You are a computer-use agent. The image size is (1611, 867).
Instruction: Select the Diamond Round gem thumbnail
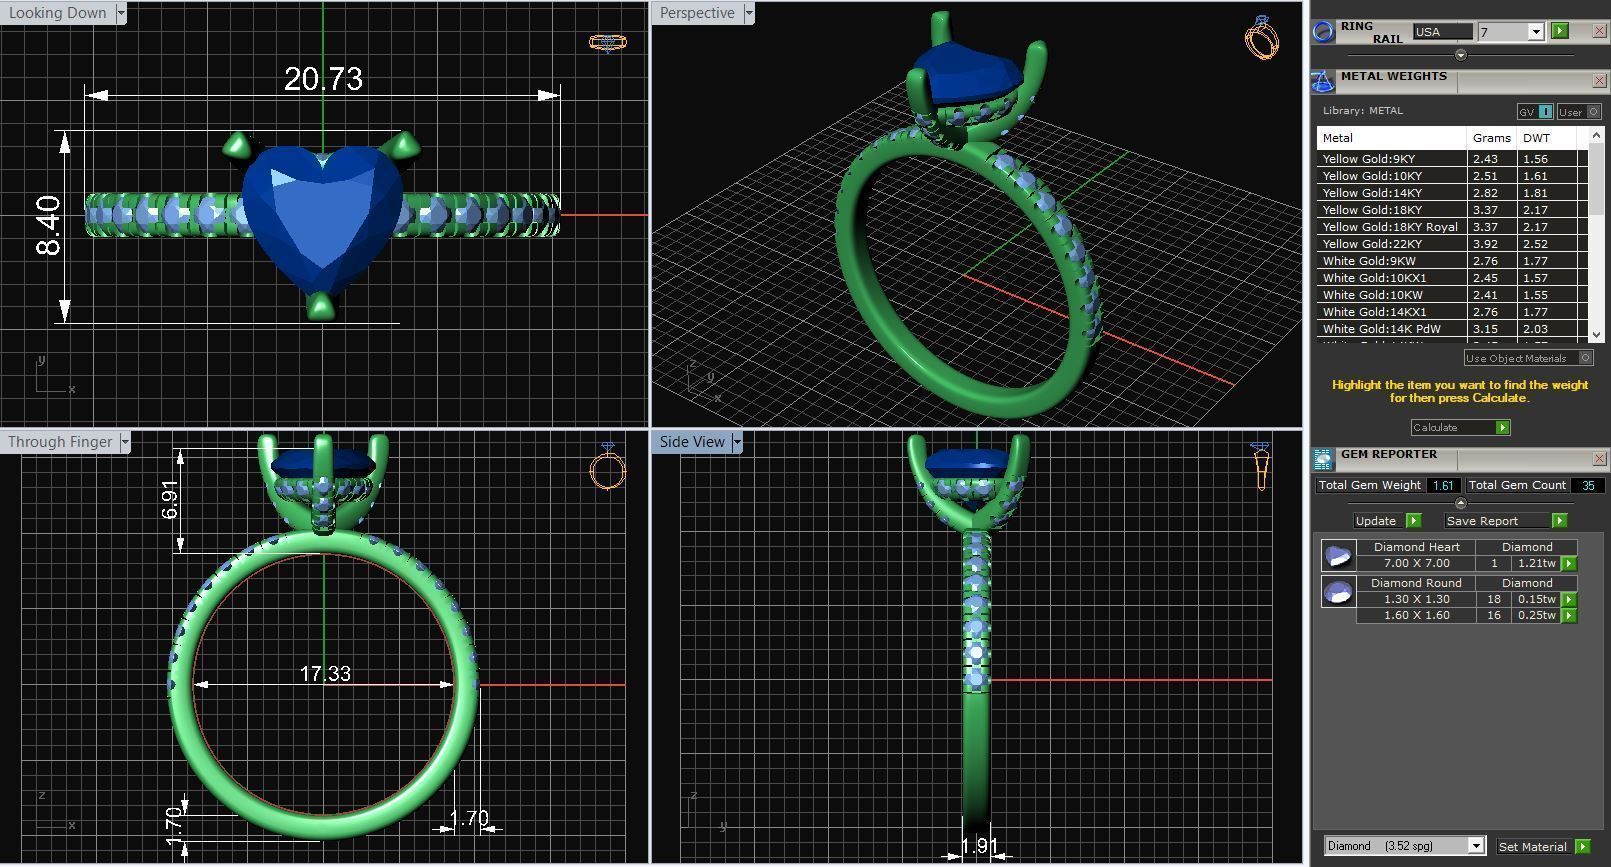tap(1338, 591)
